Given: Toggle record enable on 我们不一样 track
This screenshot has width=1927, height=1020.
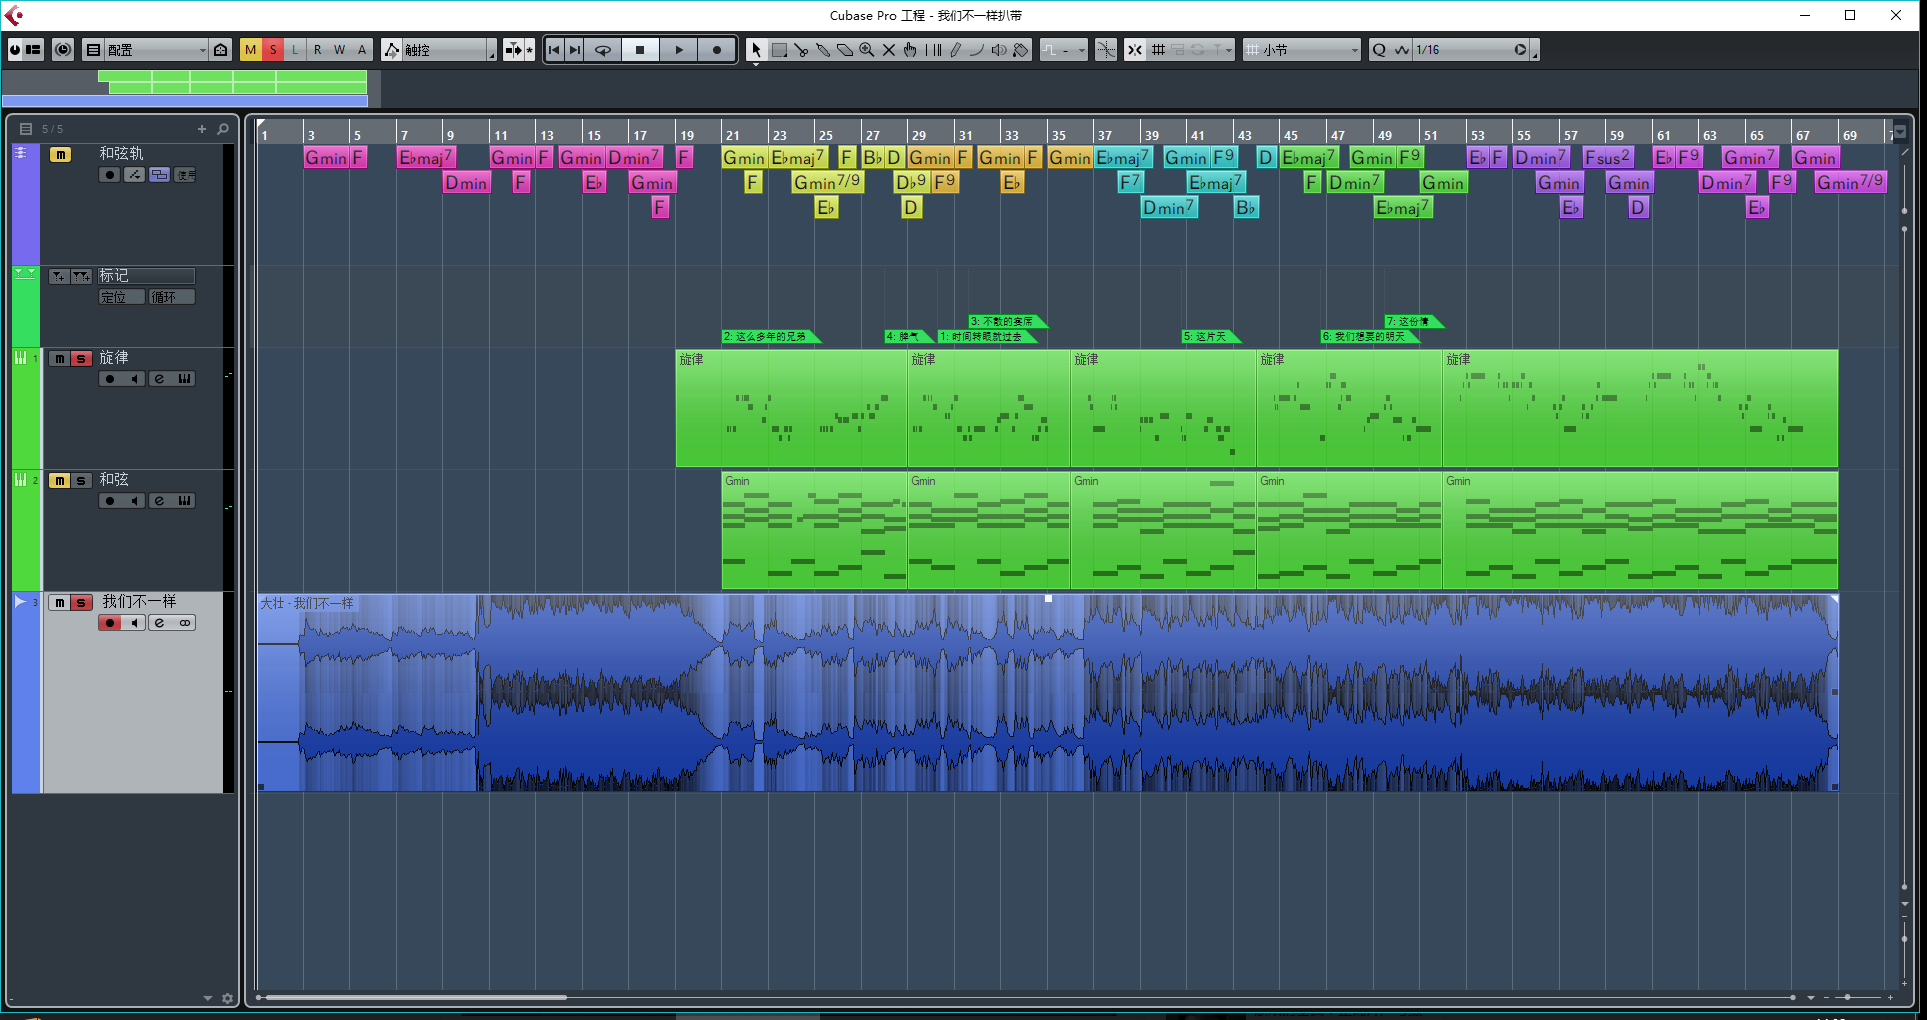Looking at the screenshot, I should [109, 623].
